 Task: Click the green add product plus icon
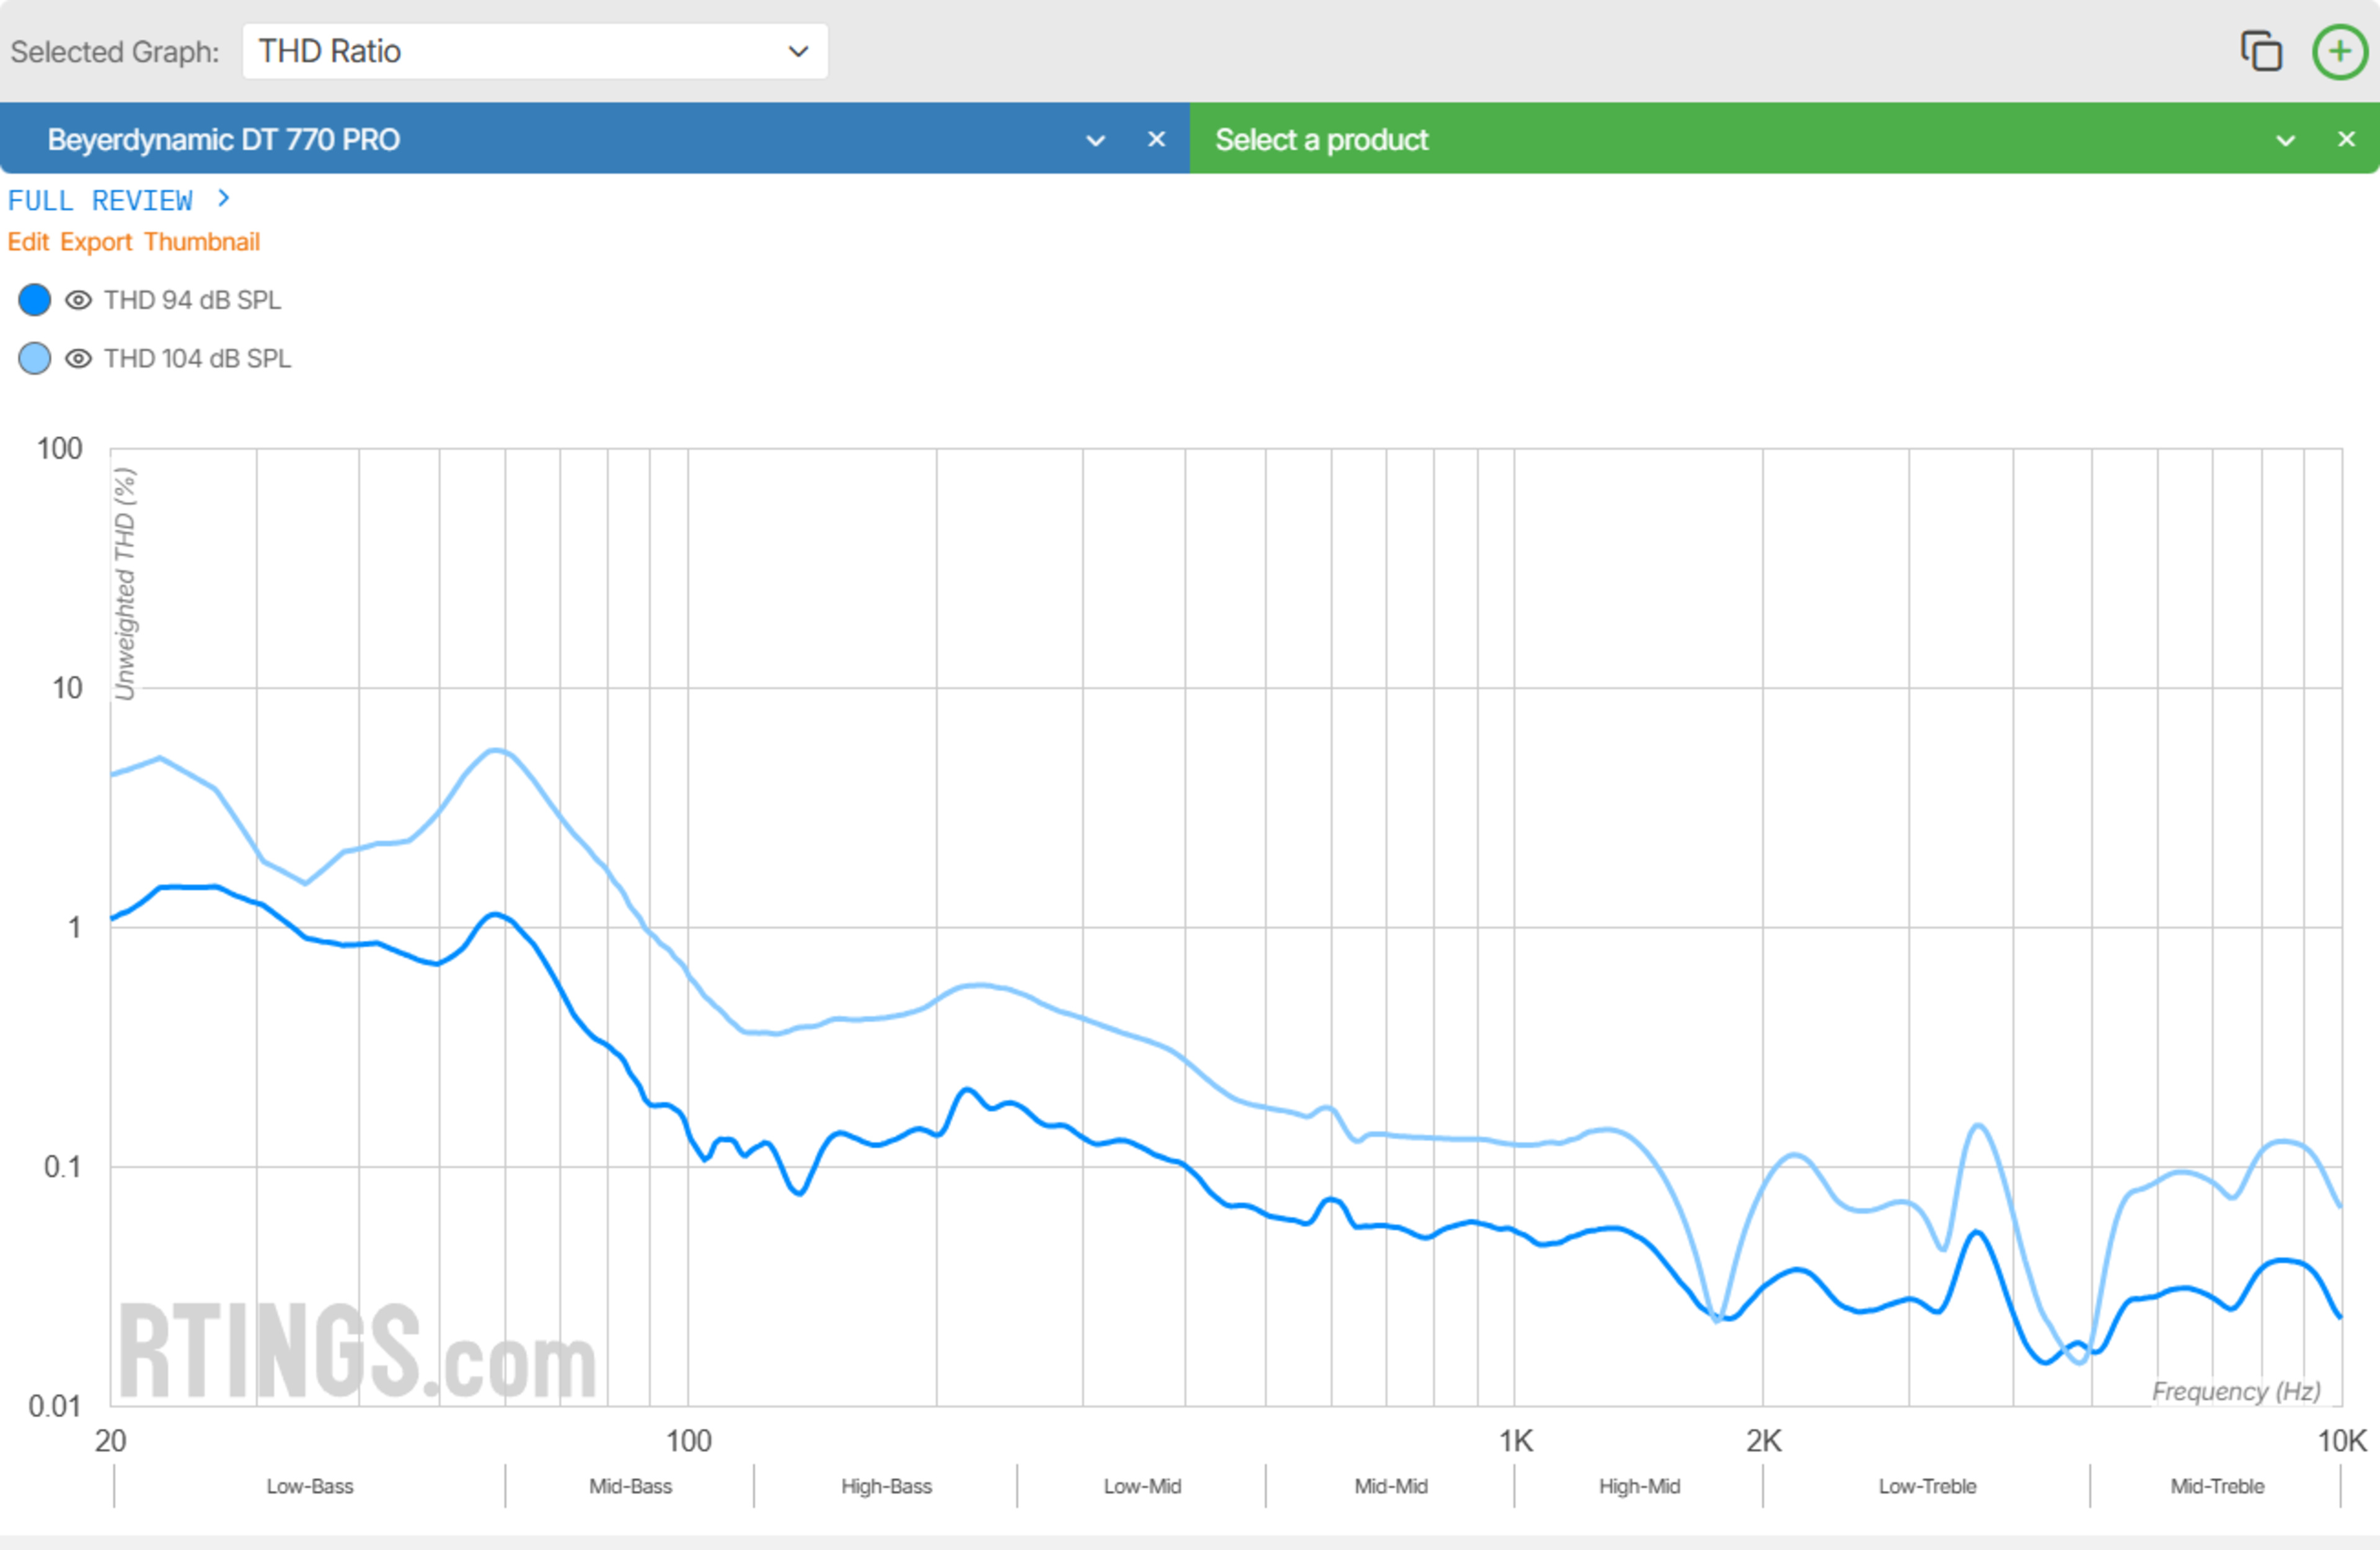[2339, 51]
